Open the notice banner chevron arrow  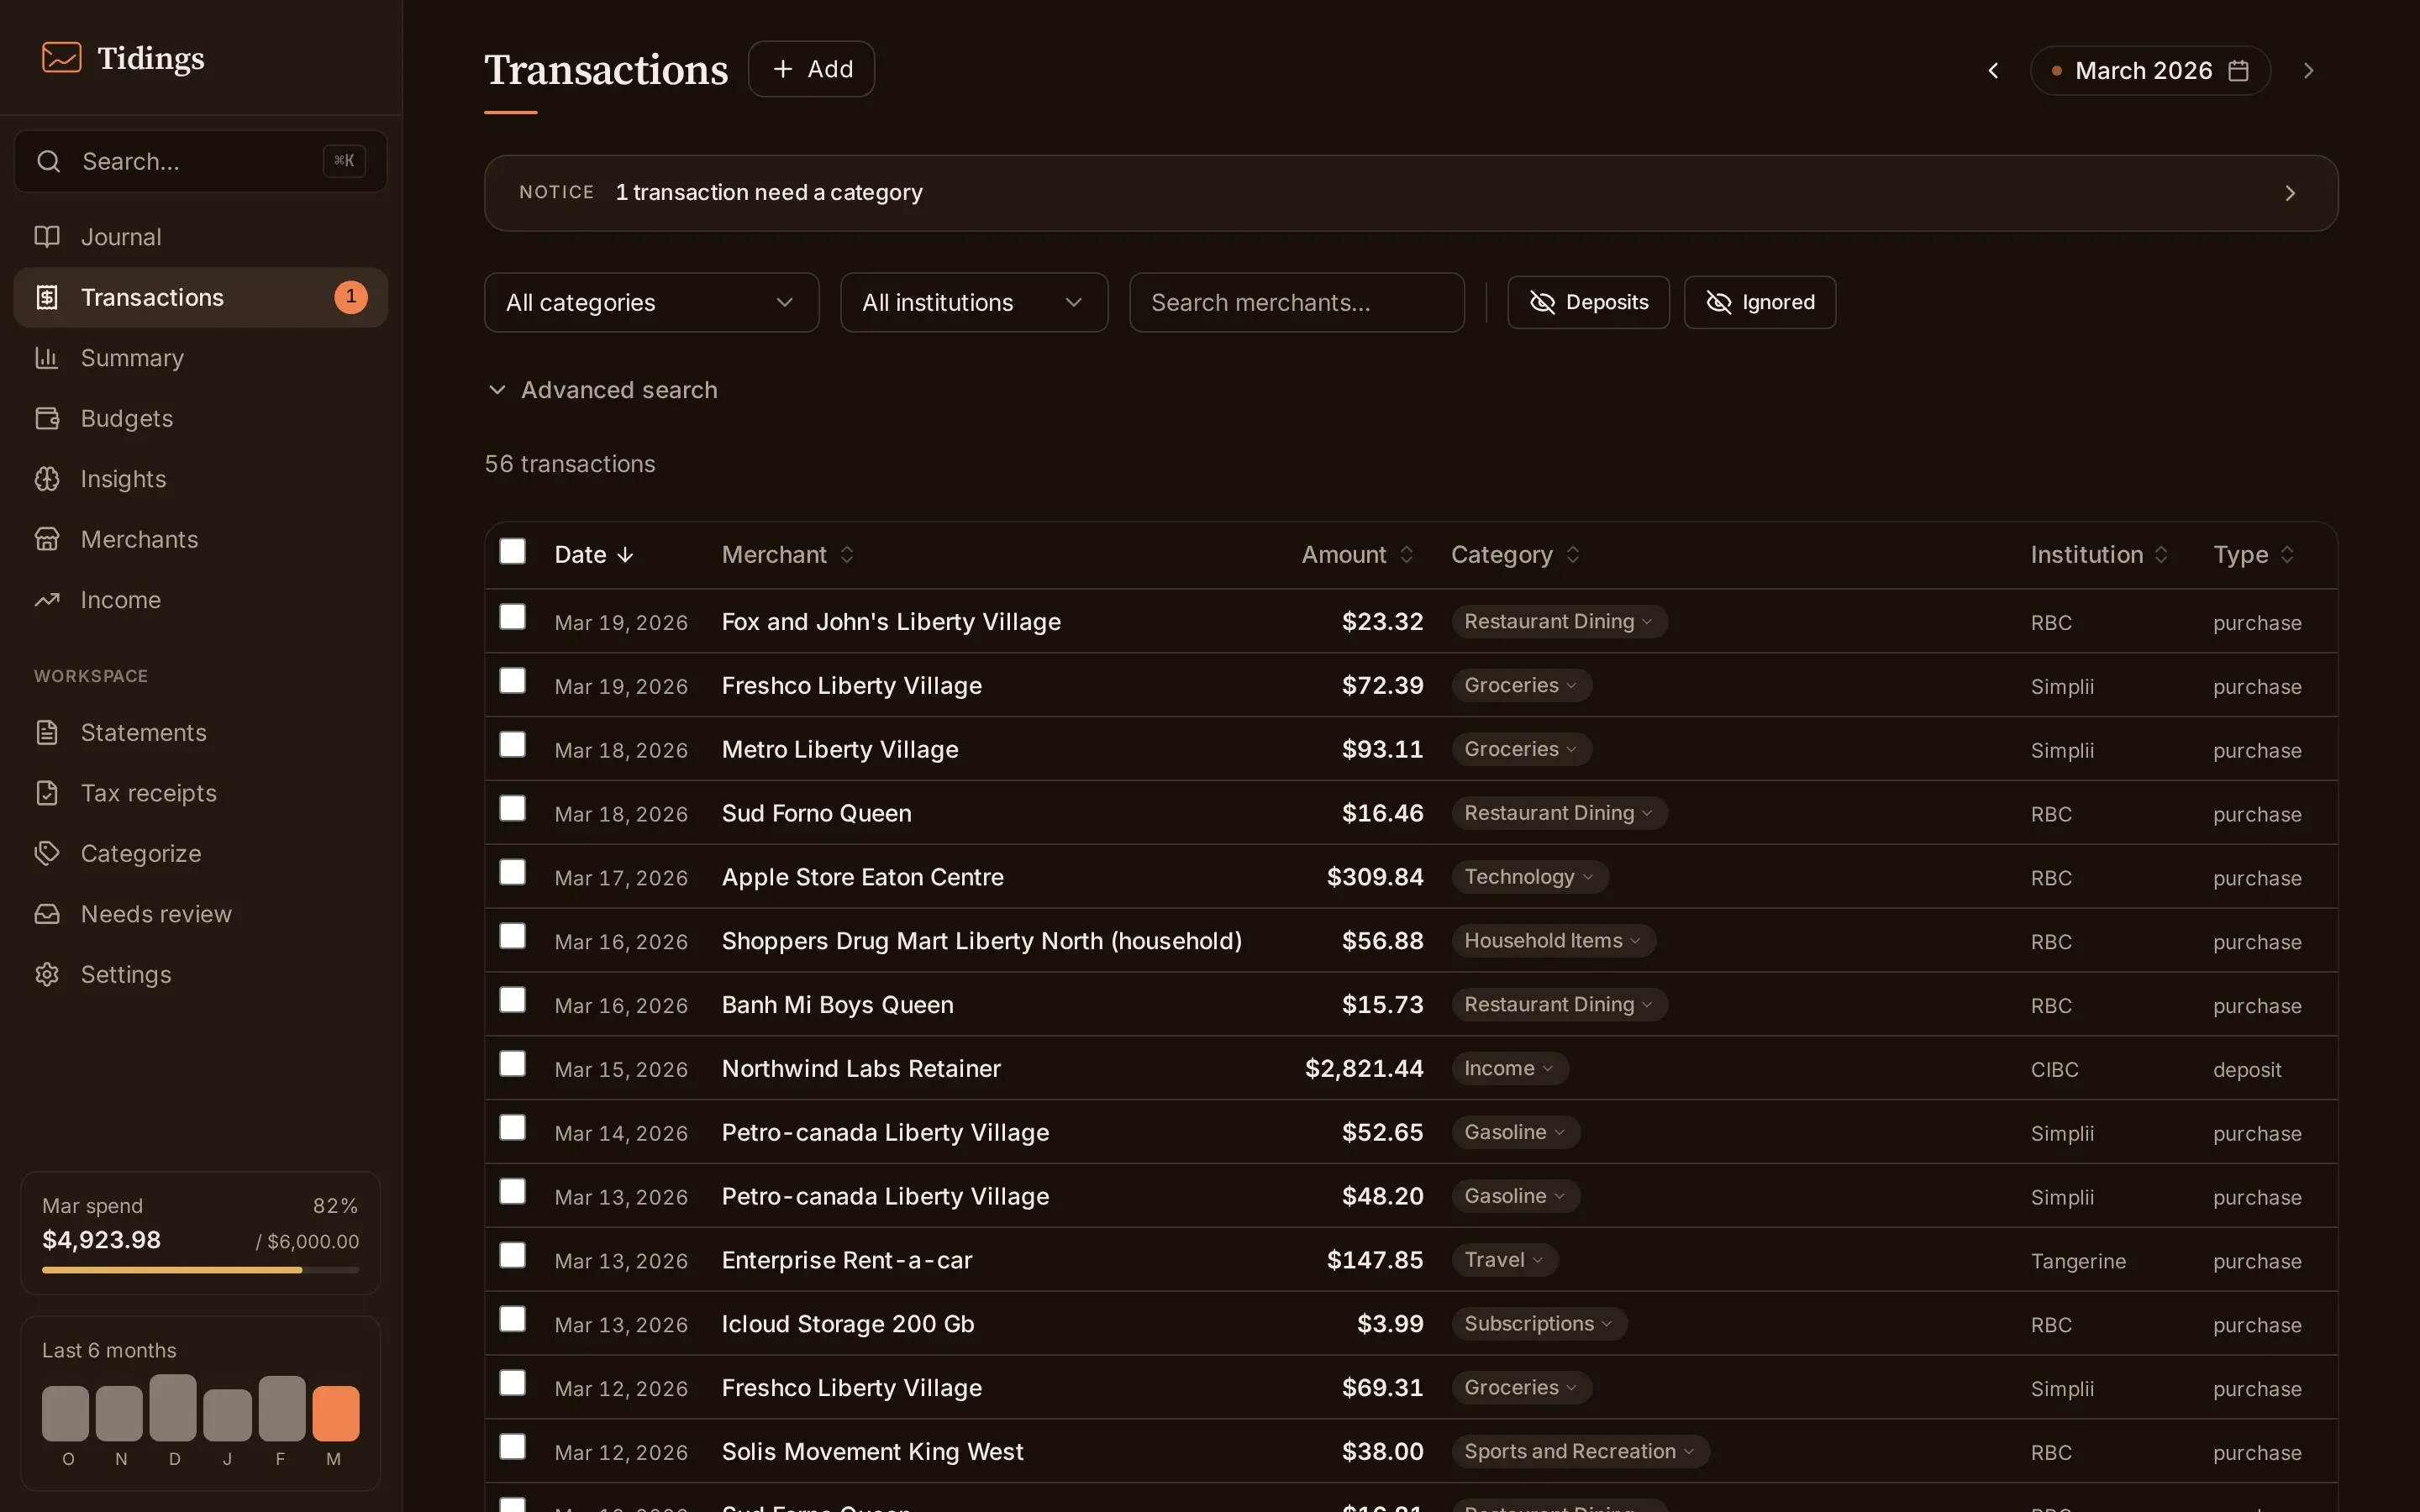2290,193
